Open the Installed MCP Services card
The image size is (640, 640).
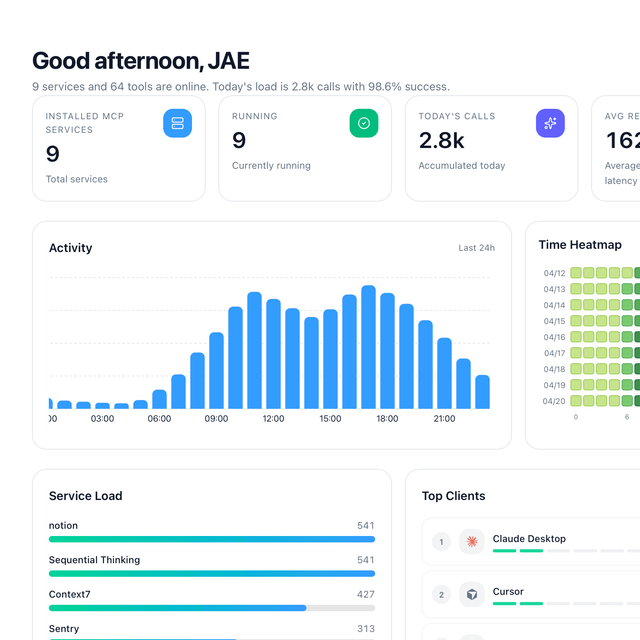click(119, 149)
